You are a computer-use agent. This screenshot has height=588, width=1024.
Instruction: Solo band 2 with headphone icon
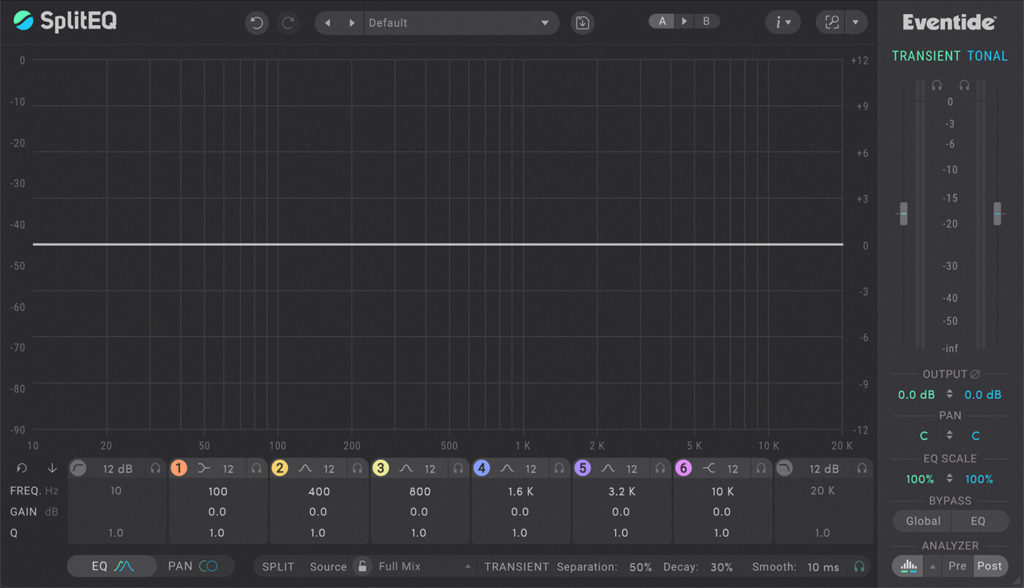pyautogui.click(x=357, y=468)
